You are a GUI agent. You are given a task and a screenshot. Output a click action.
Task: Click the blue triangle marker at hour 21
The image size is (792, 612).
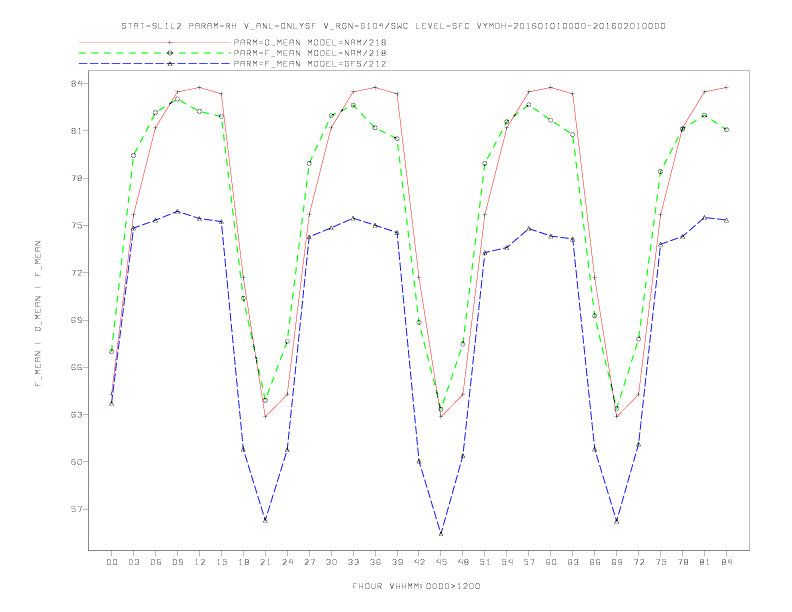[x=265, y=520]
